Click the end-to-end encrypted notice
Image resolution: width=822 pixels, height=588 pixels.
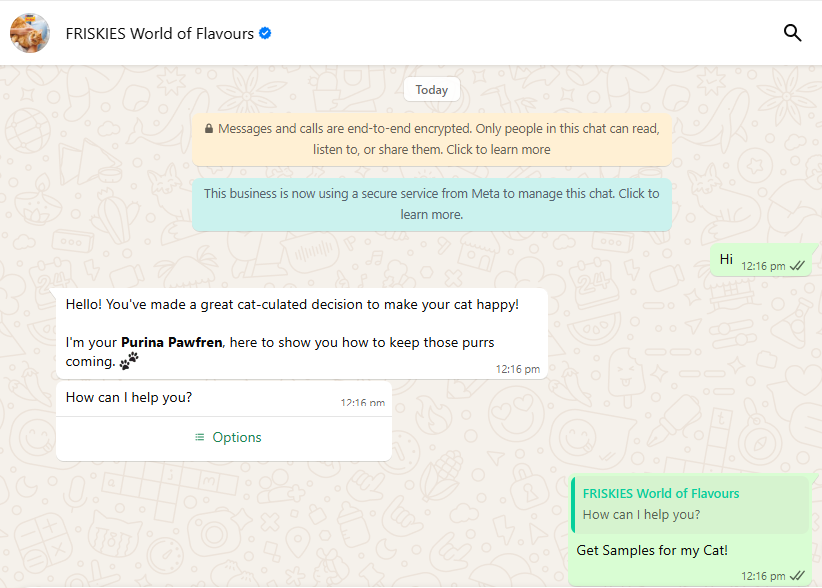pos(432,139)
